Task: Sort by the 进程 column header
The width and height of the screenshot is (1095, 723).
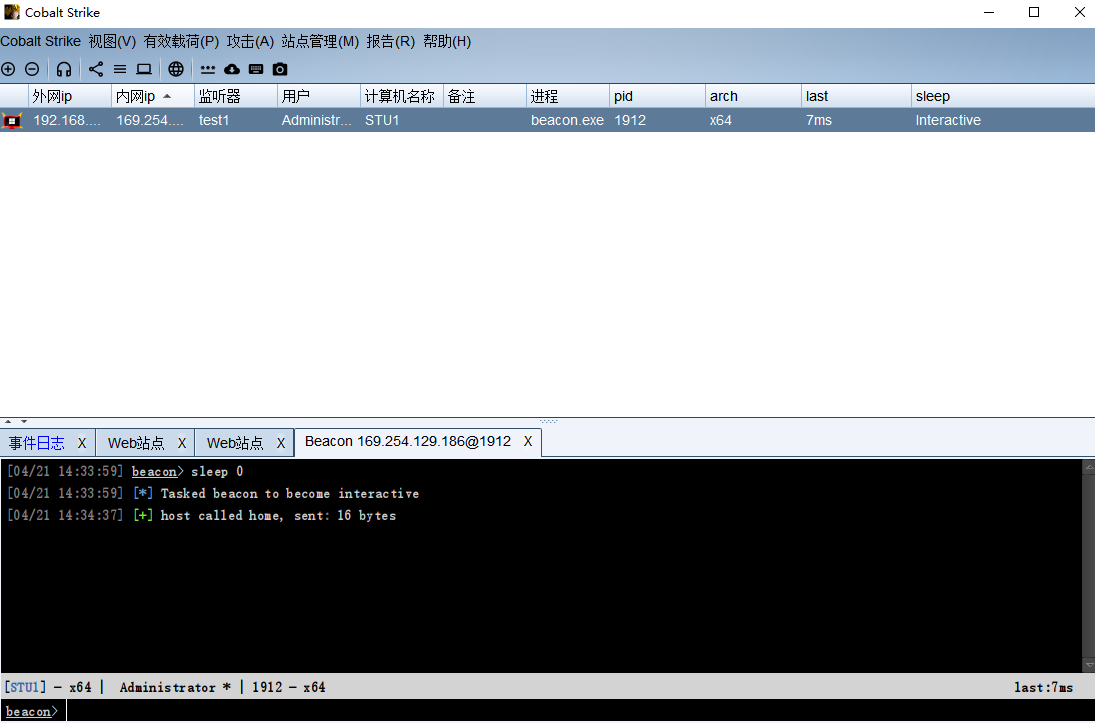Action: [568, 96]
